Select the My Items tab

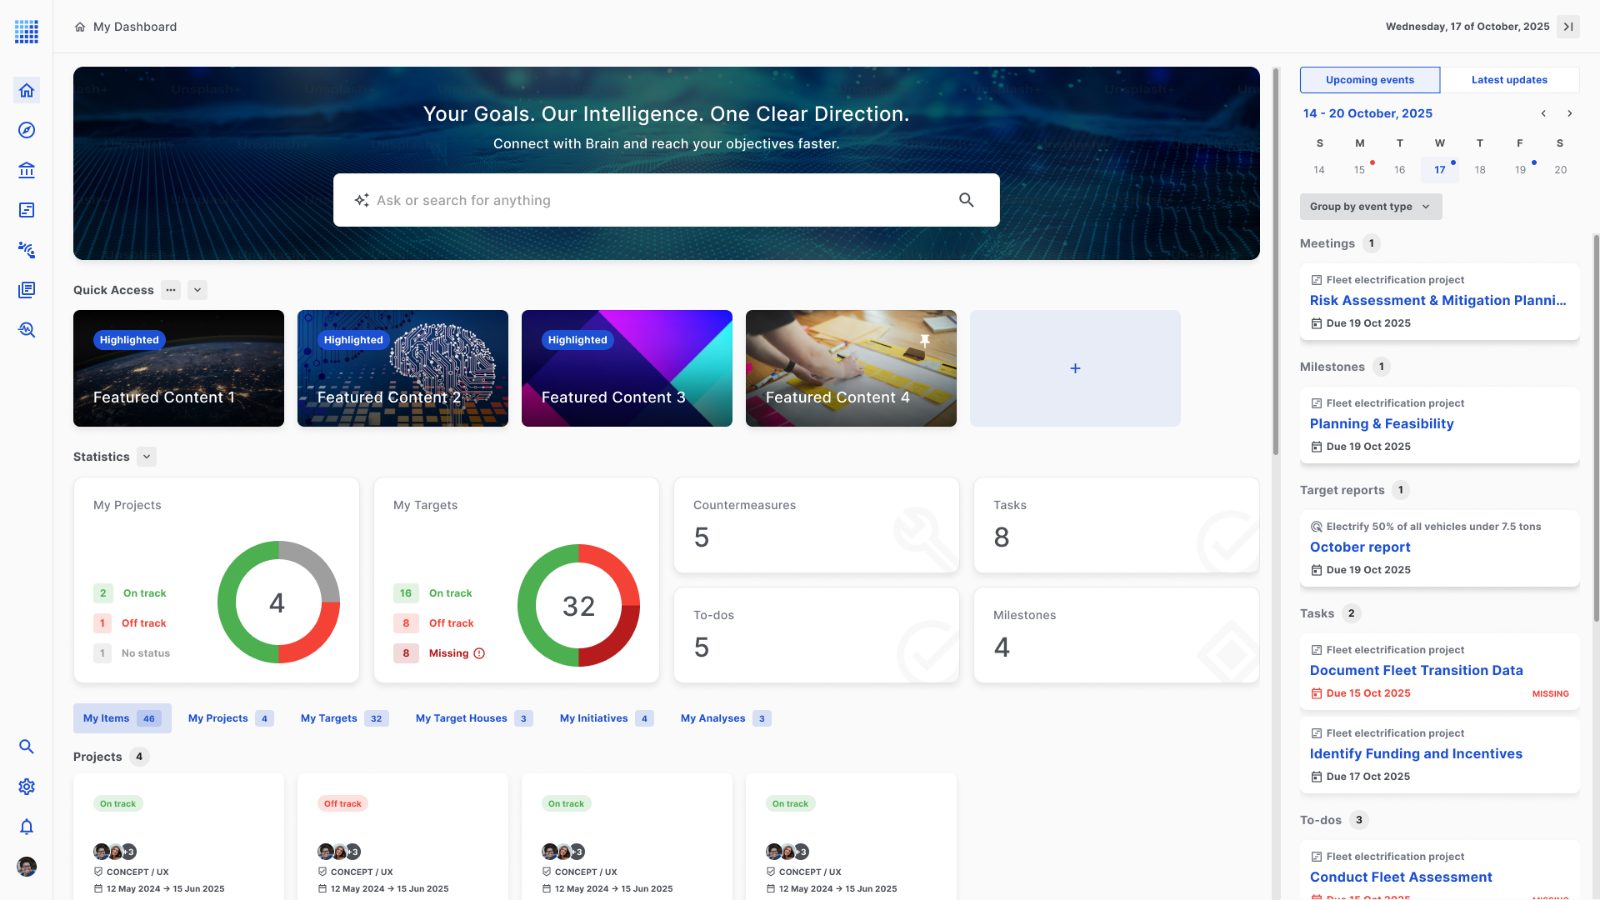(122, 718)
